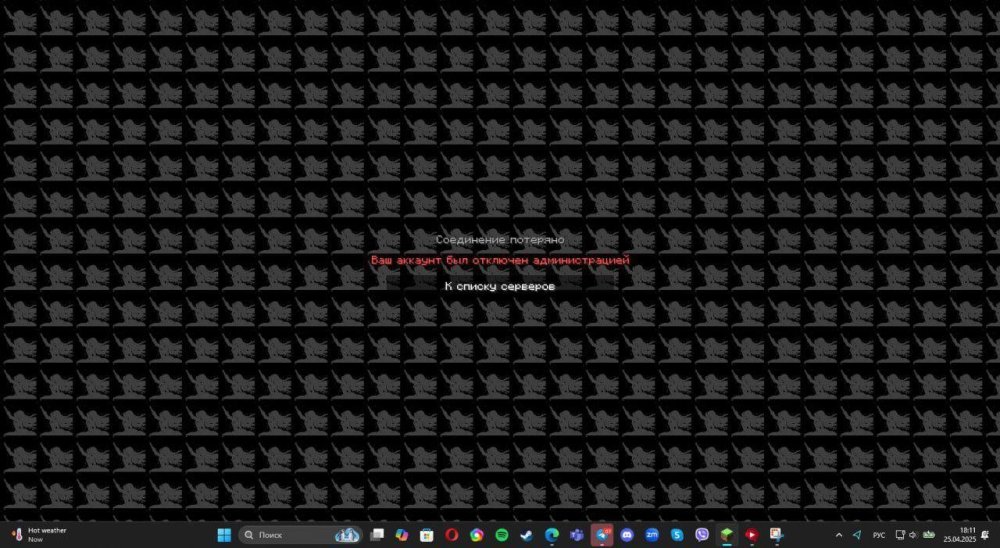Click the green battery tray icon
1000x548 pixels.
point(929,535)
